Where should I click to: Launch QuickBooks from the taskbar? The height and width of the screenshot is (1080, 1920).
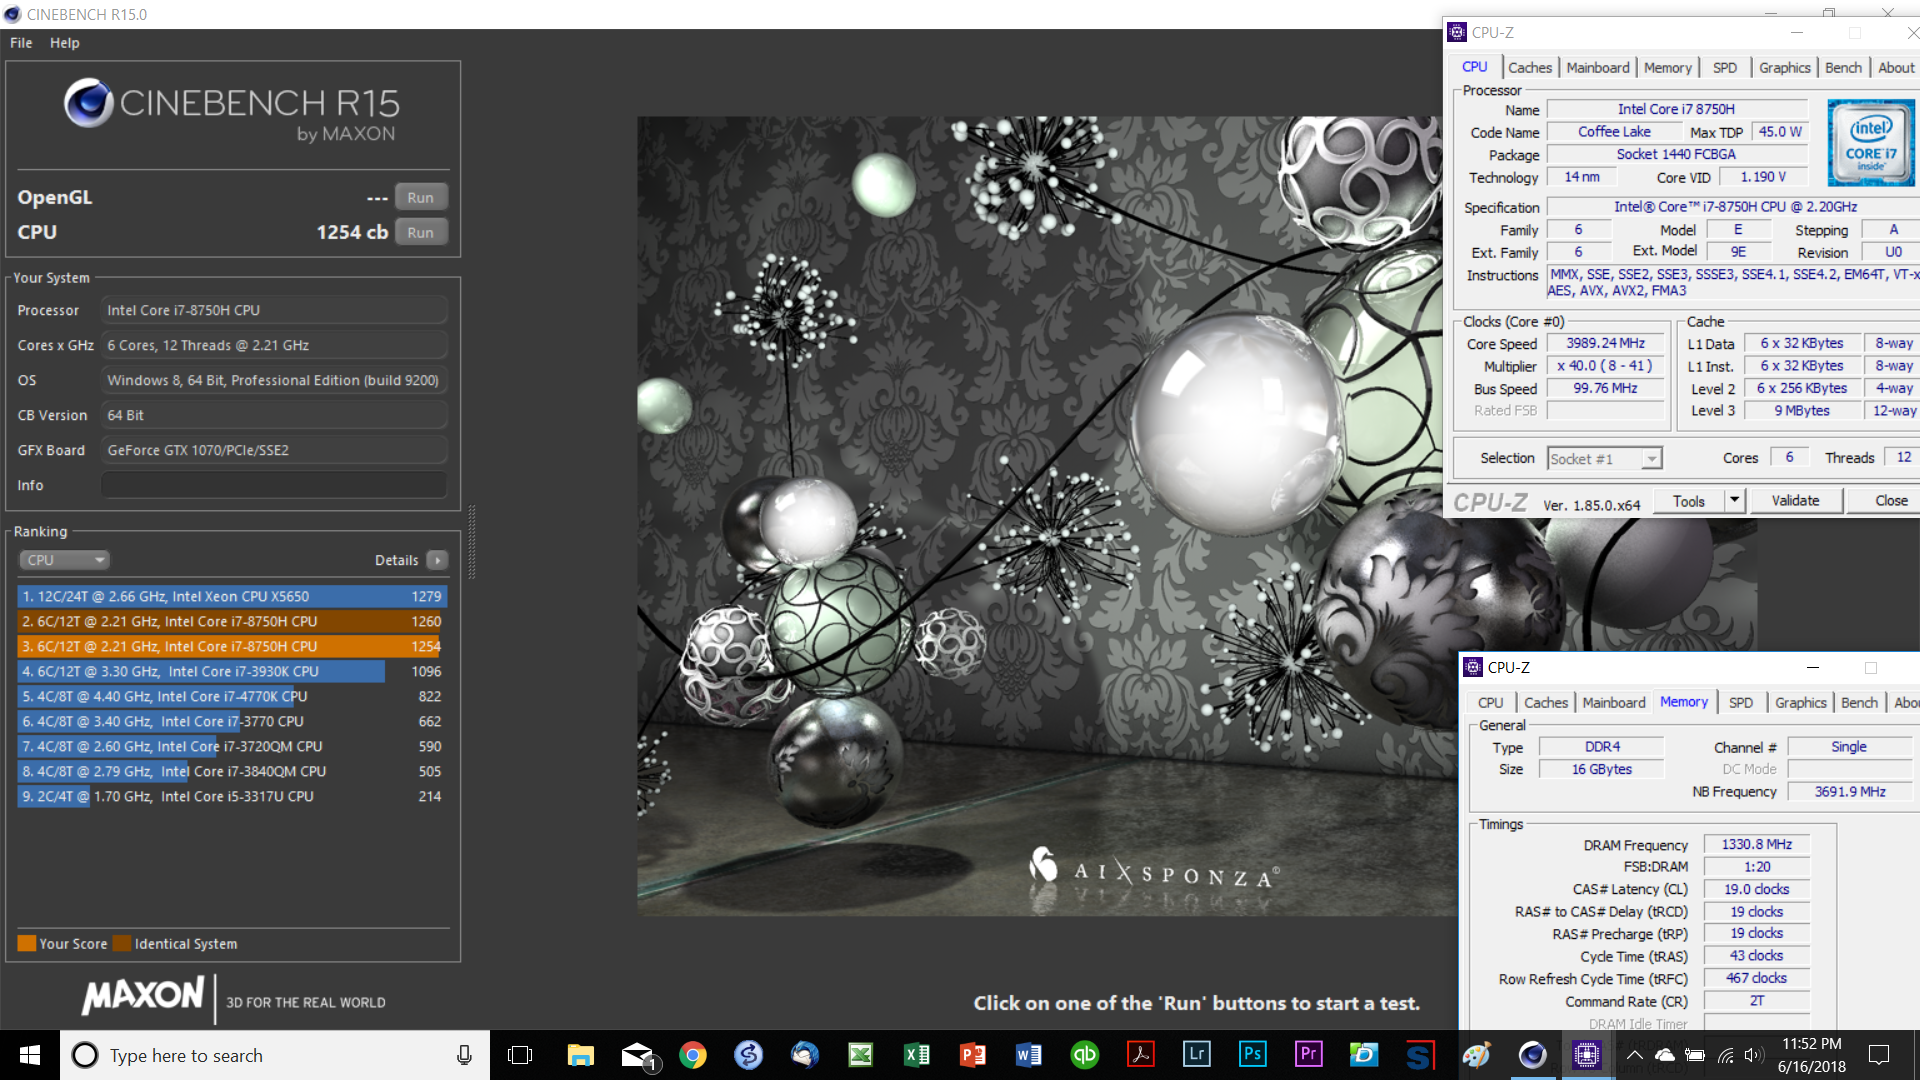pyautogui.click(x=1084, y=1055)
